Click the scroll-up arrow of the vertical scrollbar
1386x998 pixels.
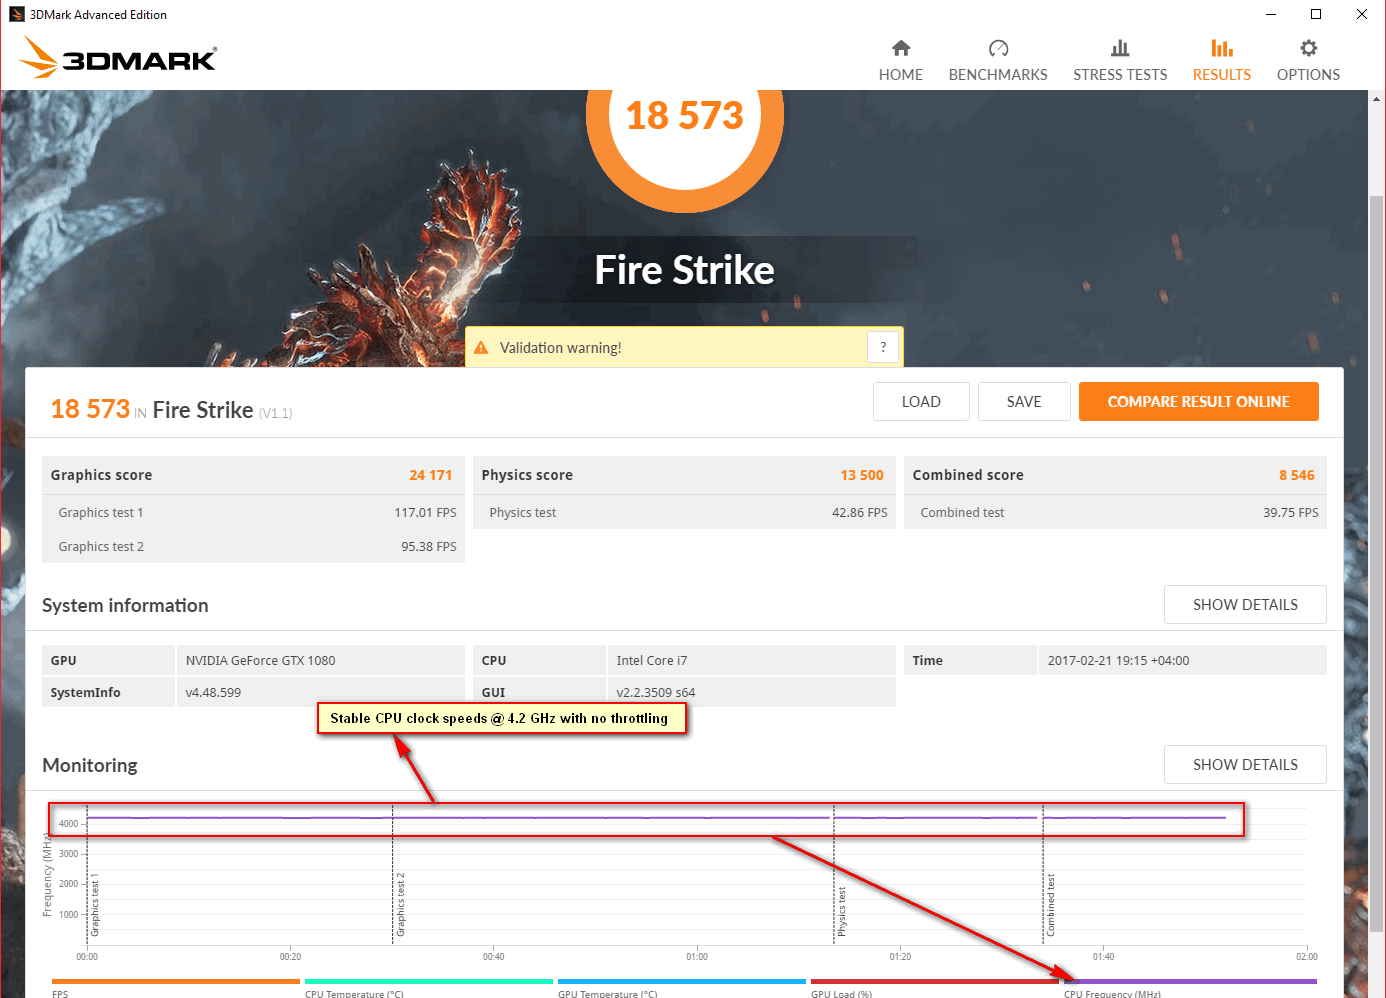pos(1377,99)
